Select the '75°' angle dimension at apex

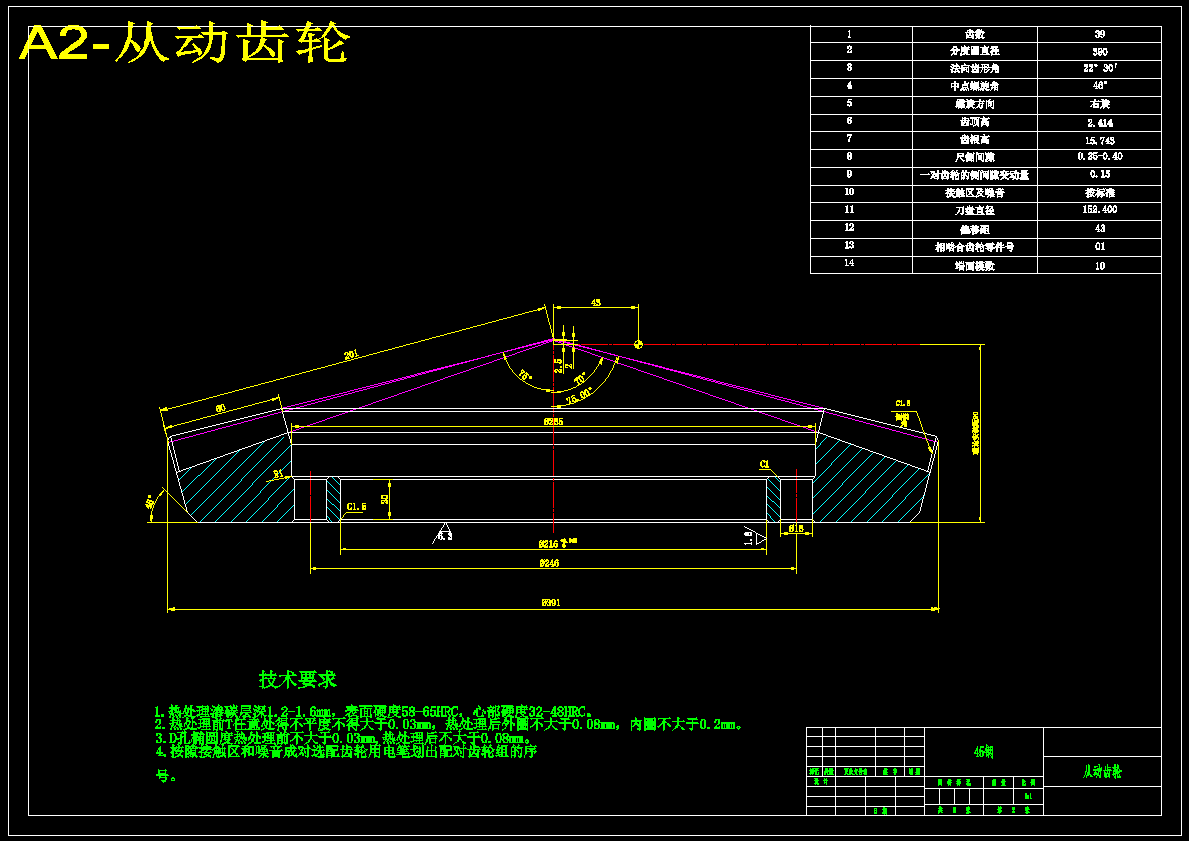coord(524,375)
